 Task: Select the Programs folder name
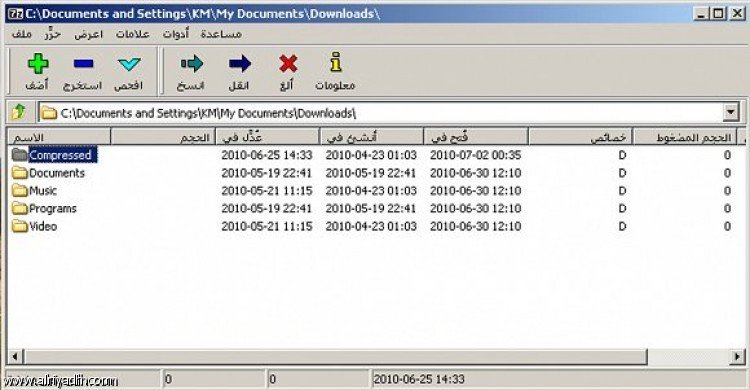click(x=53, y=209)
